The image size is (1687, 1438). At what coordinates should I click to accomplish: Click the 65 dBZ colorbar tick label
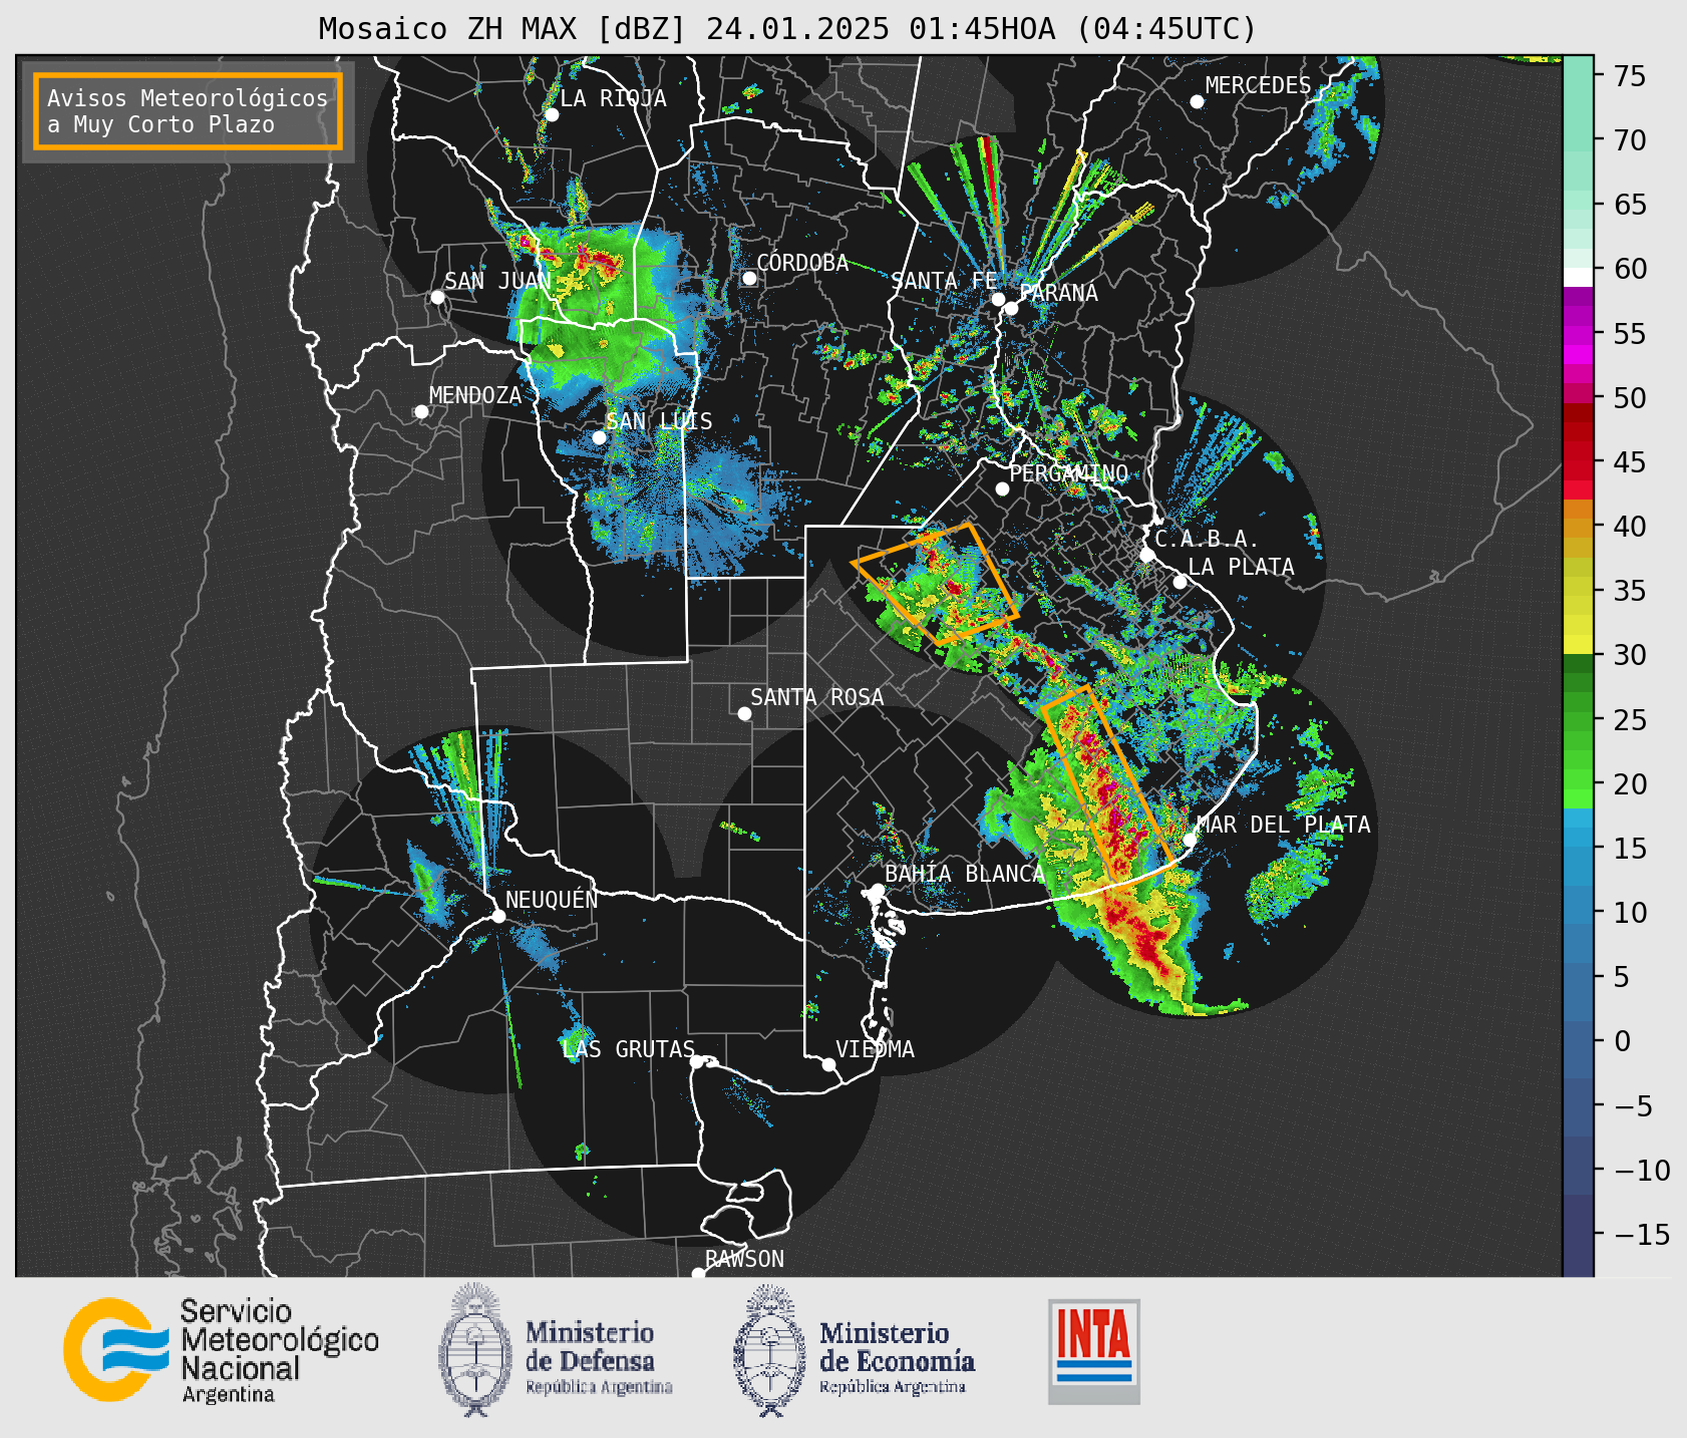[1630, 205]
